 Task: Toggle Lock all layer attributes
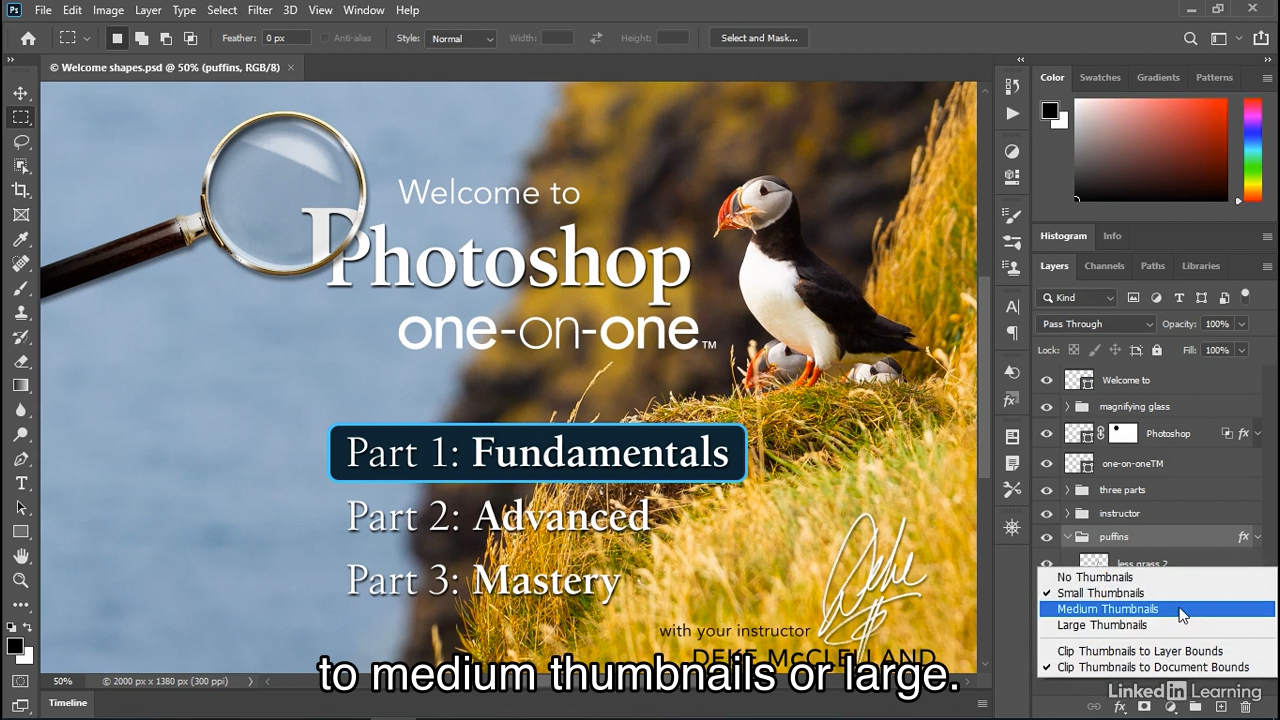1157,350
